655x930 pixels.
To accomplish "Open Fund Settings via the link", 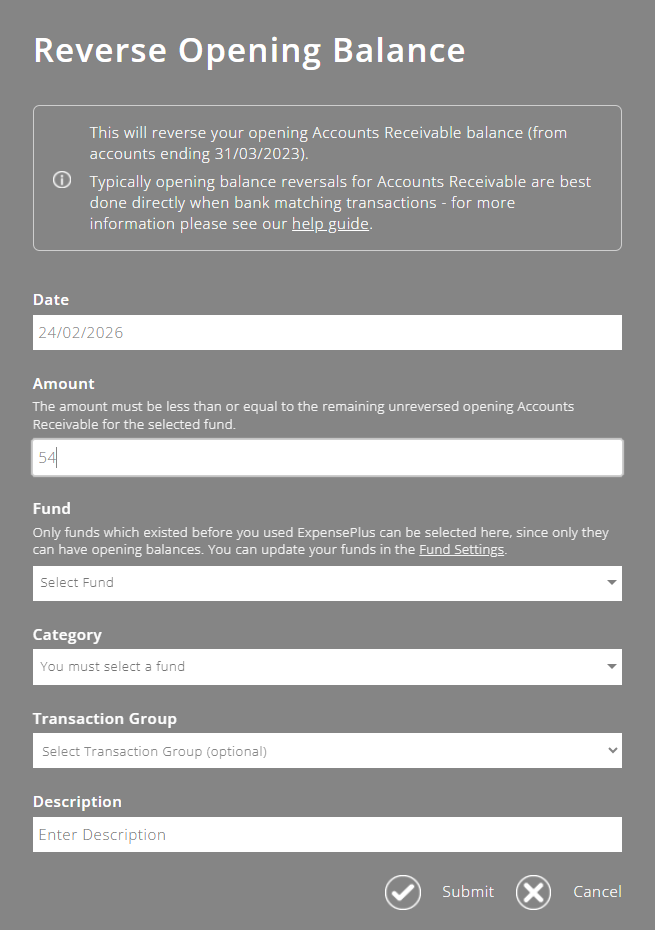I will click(462, 548).
